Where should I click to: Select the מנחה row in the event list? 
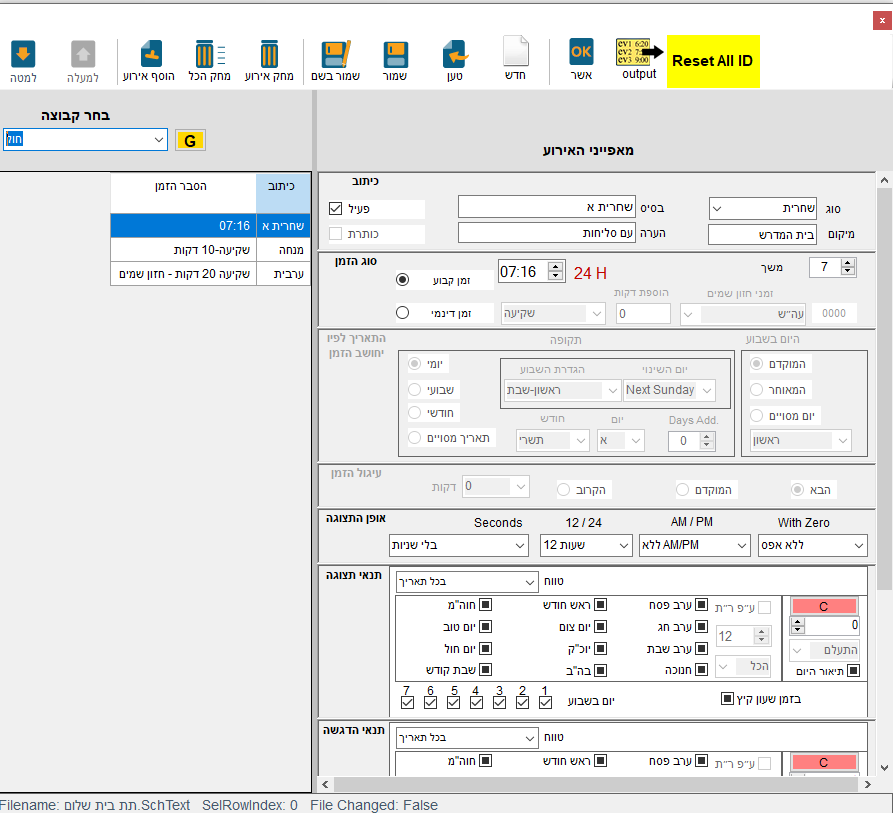(210, 250)
